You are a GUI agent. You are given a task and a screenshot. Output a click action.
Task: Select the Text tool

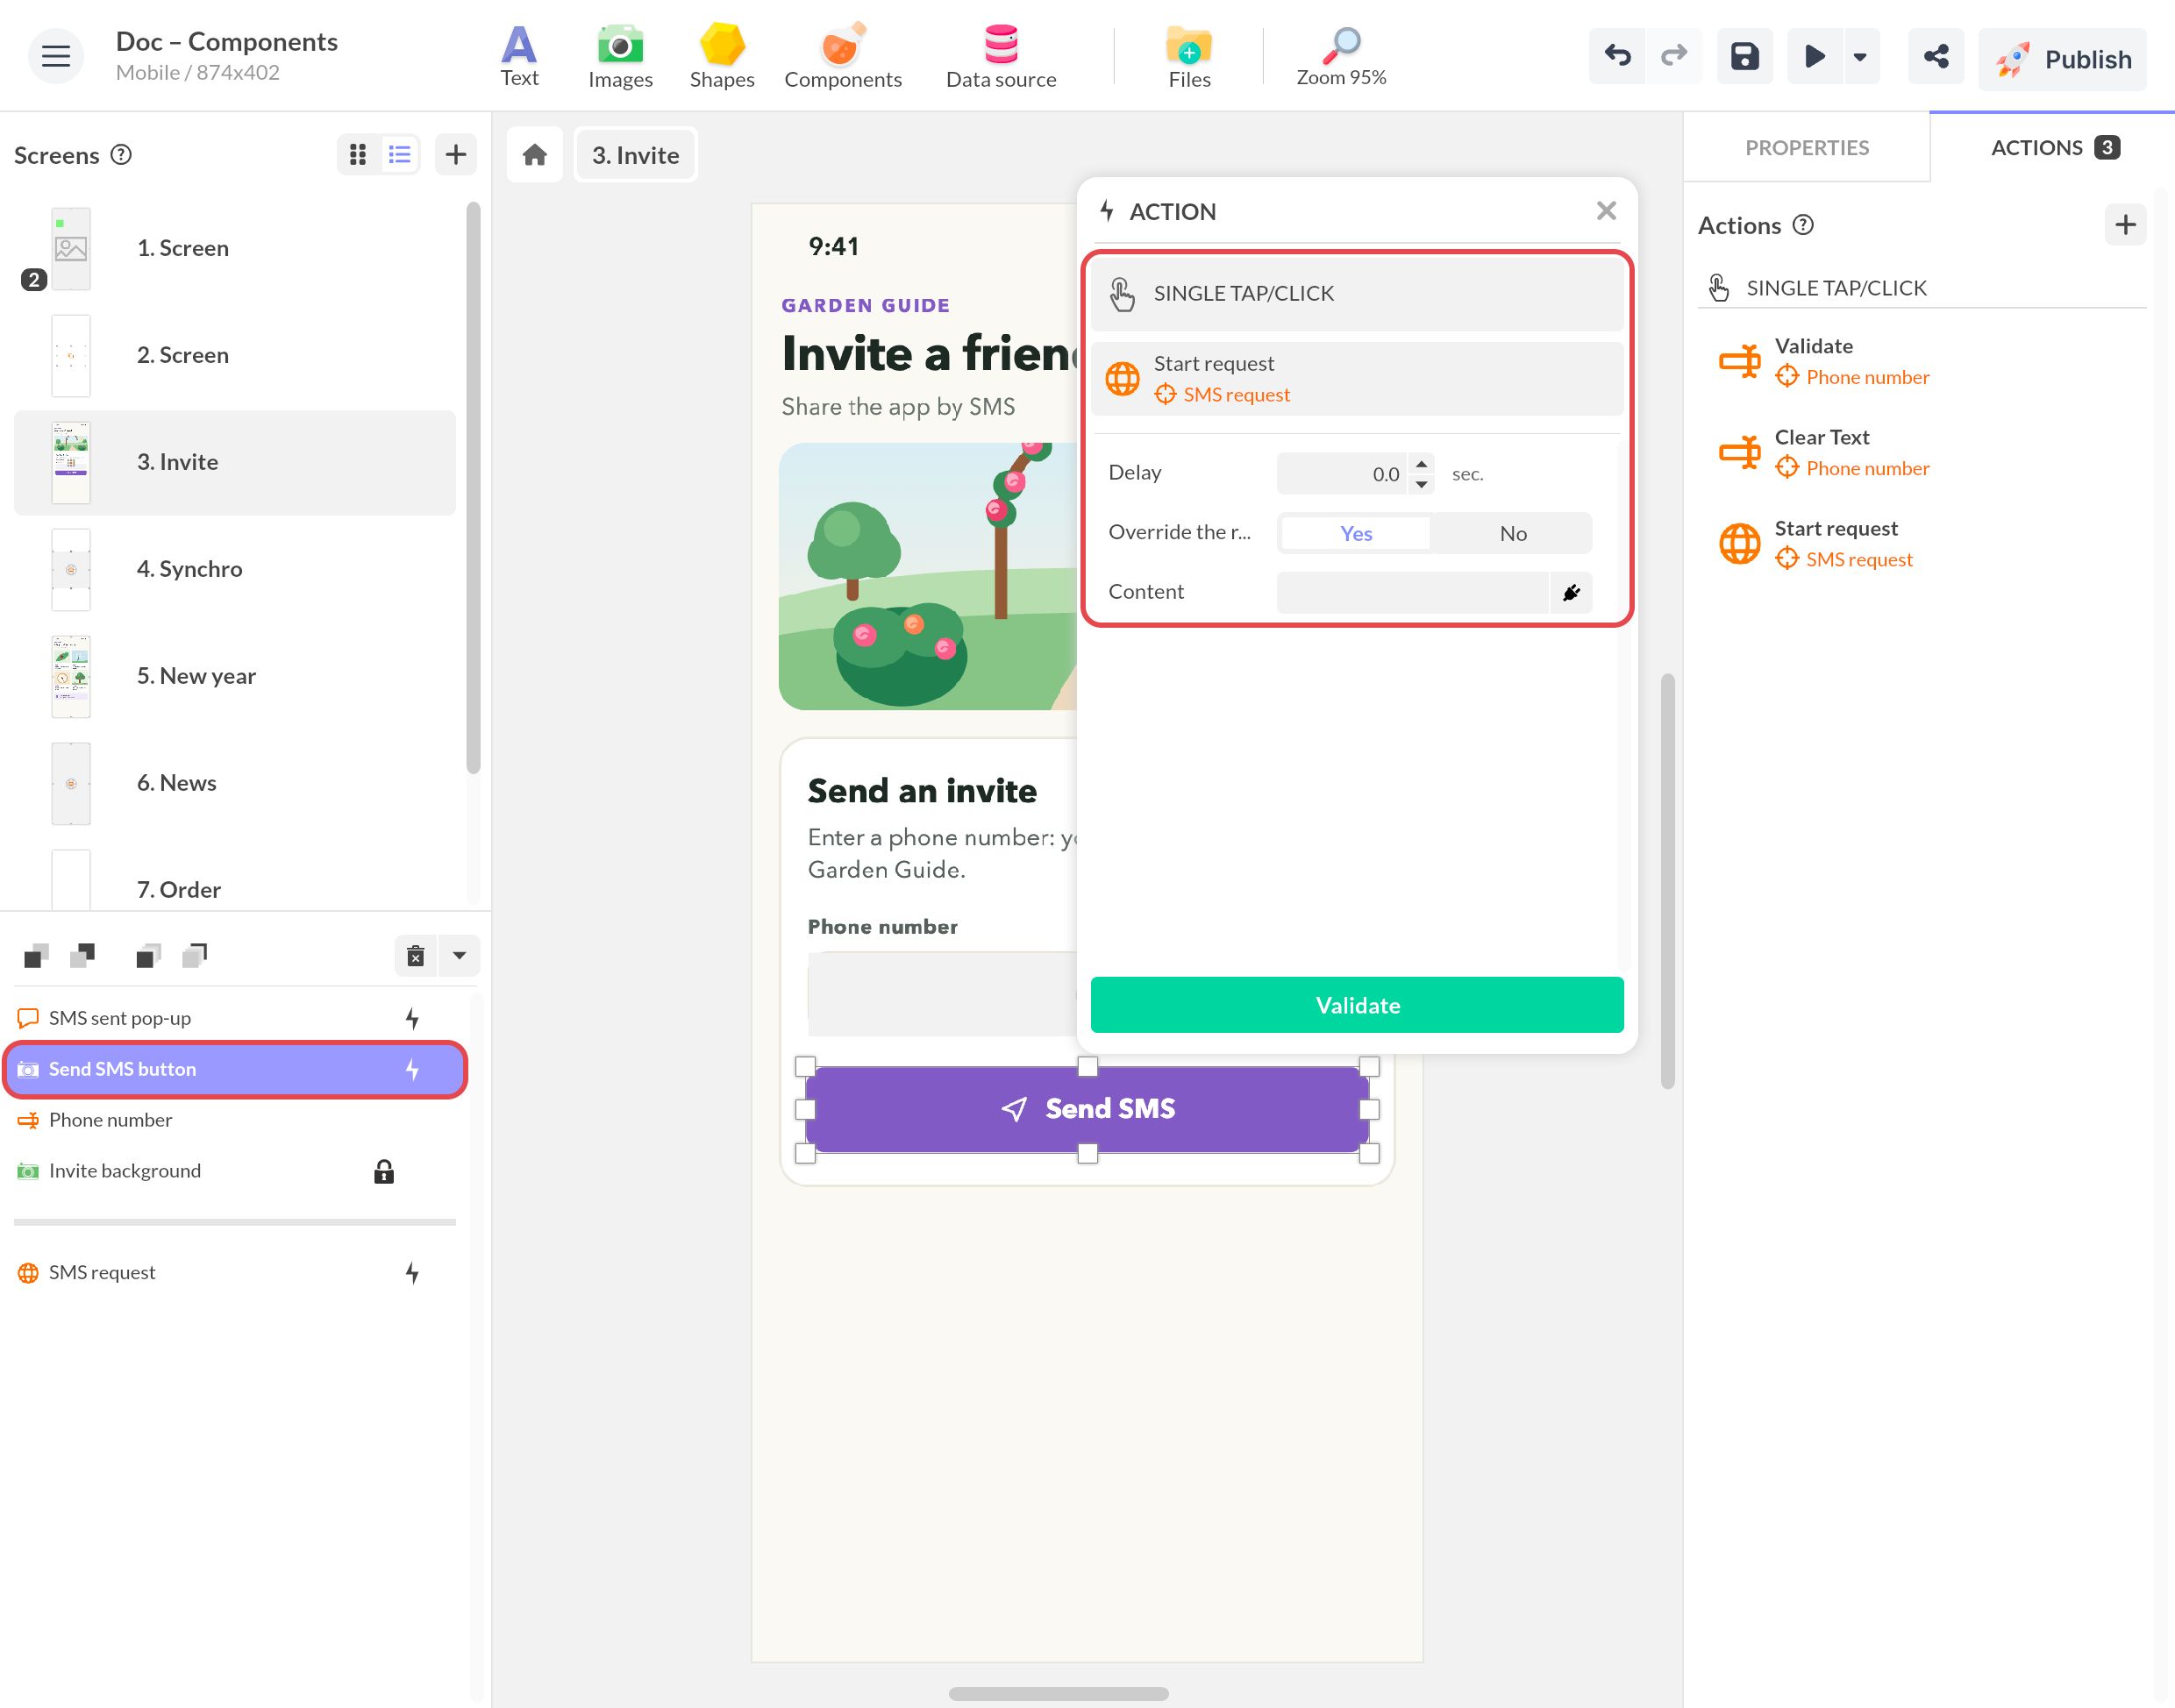pos(519,57)
